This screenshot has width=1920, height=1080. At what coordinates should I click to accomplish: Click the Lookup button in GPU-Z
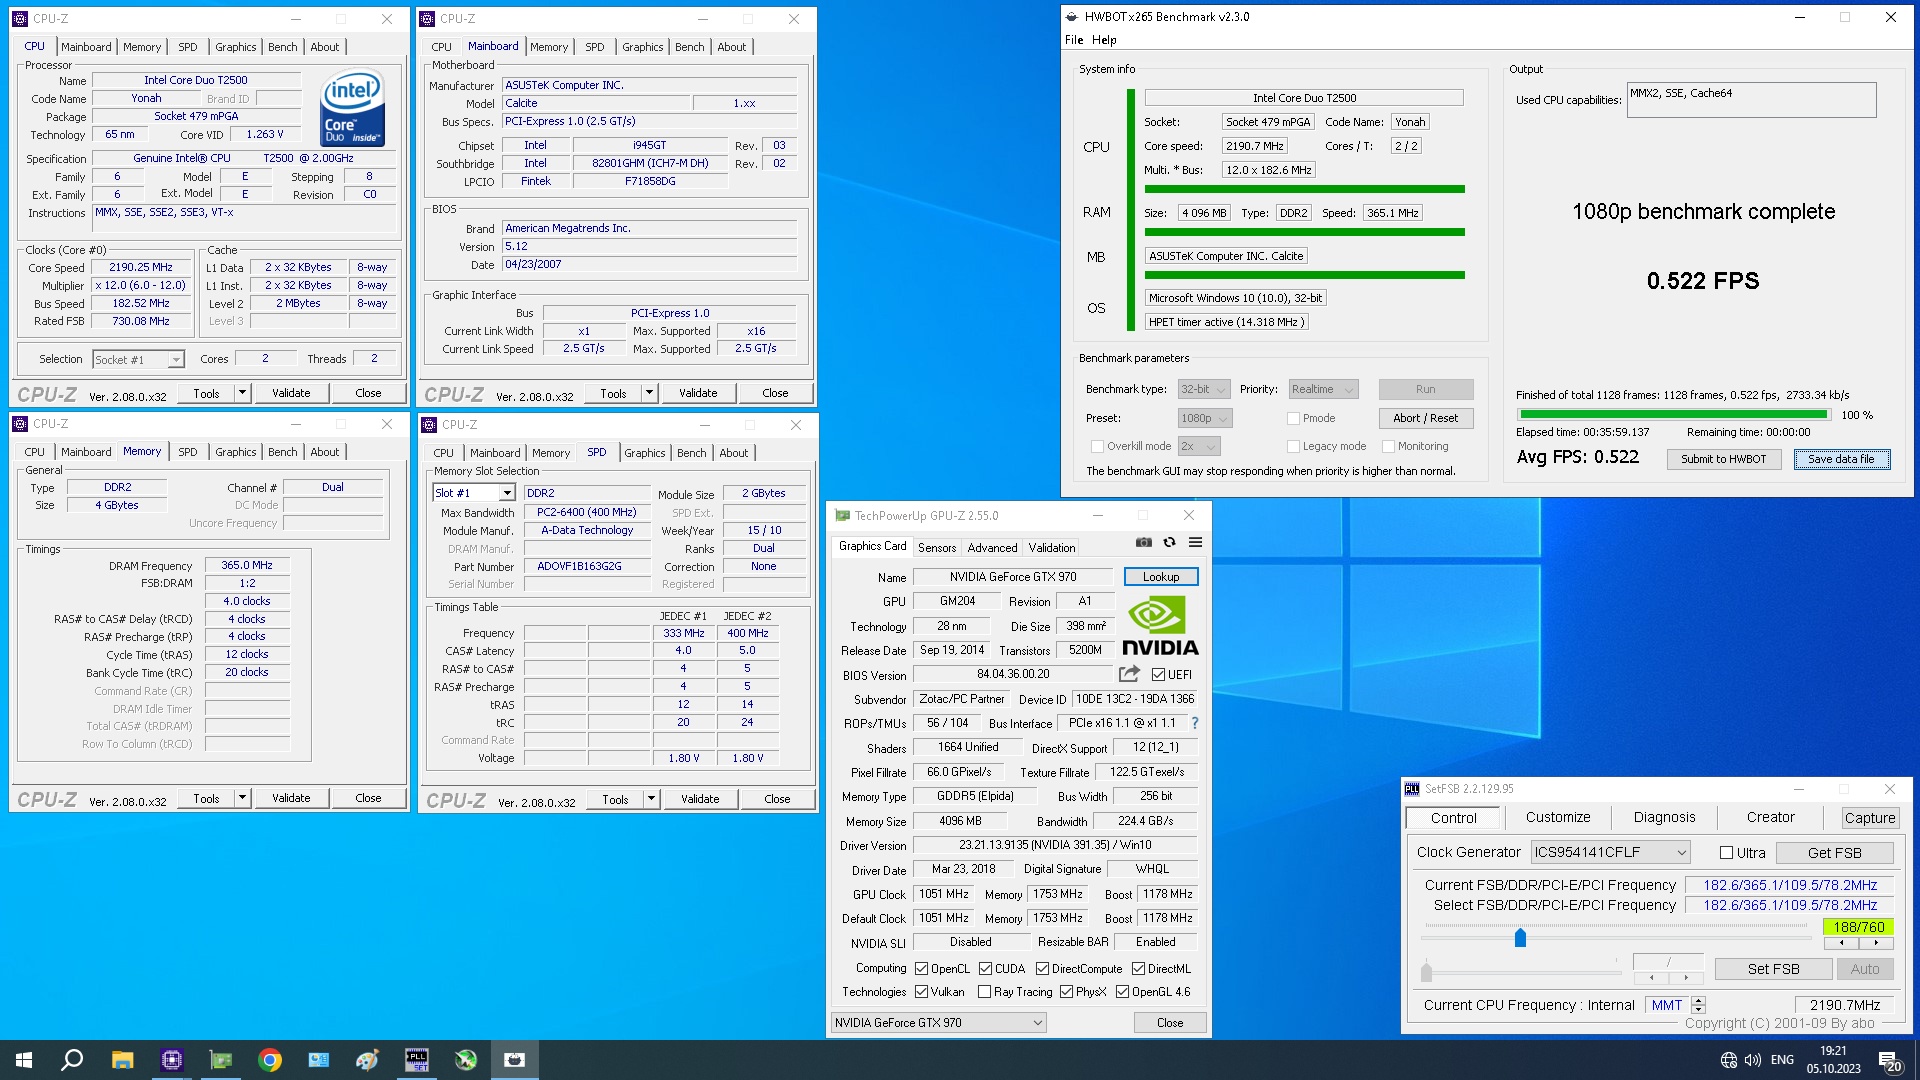pos(1161,577)
